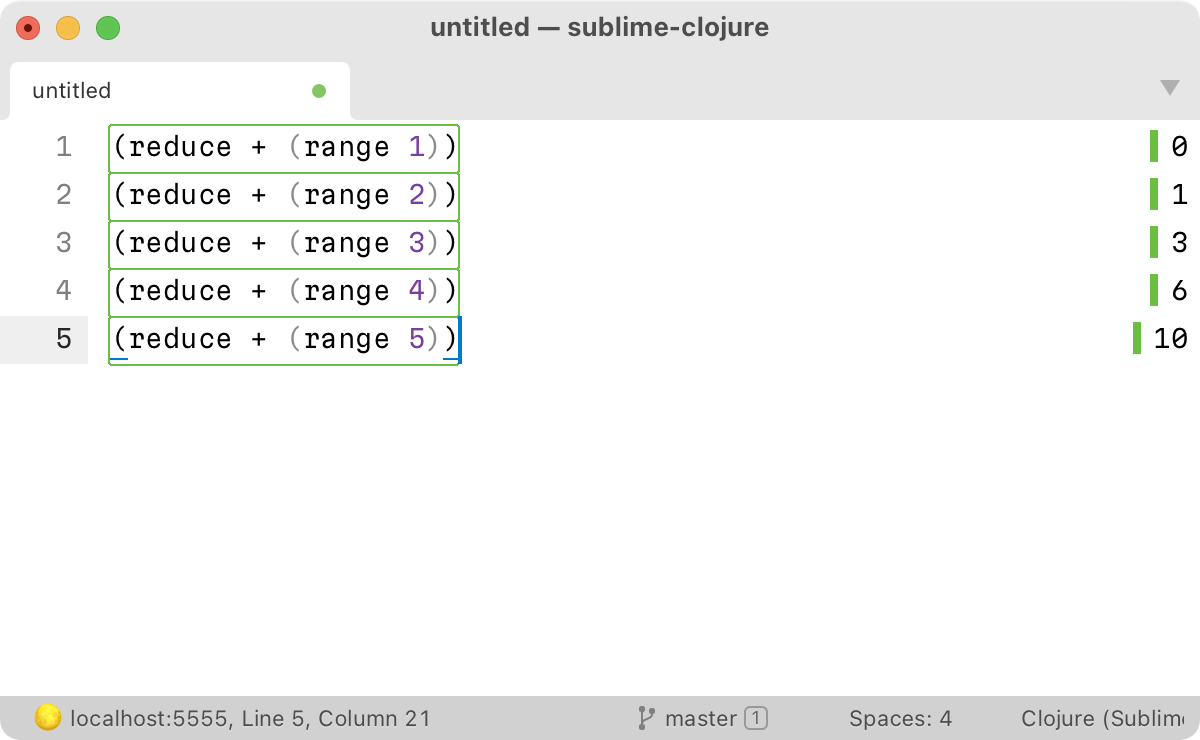Open the tab list dropdown arrow
This screenshot has height=740, width=1200.
tap(1169, 88)
